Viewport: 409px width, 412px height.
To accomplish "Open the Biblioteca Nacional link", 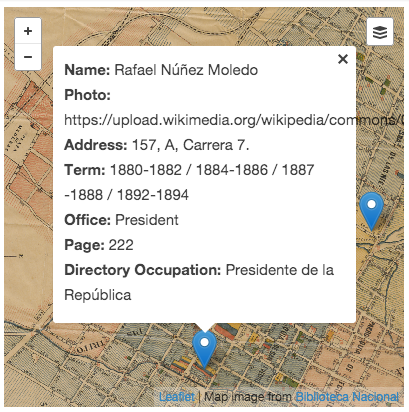I will (x=347, y=397).
